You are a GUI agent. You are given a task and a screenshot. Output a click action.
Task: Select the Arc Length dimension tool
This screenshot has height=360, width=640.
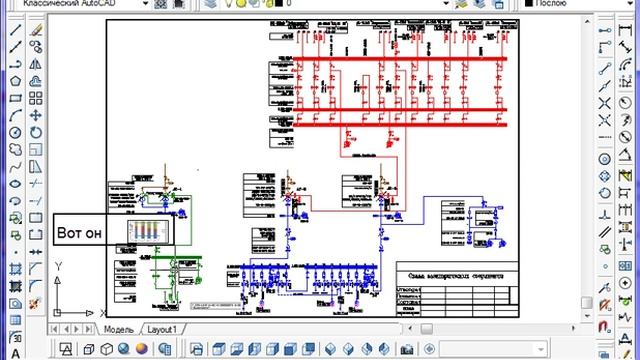point(625,64)
